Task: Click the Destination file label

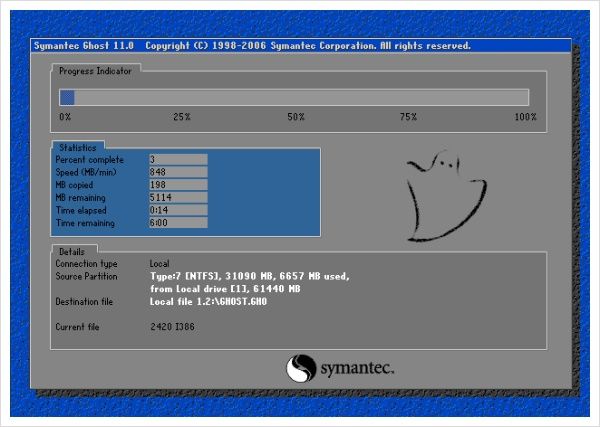Action: coord(84,302)
